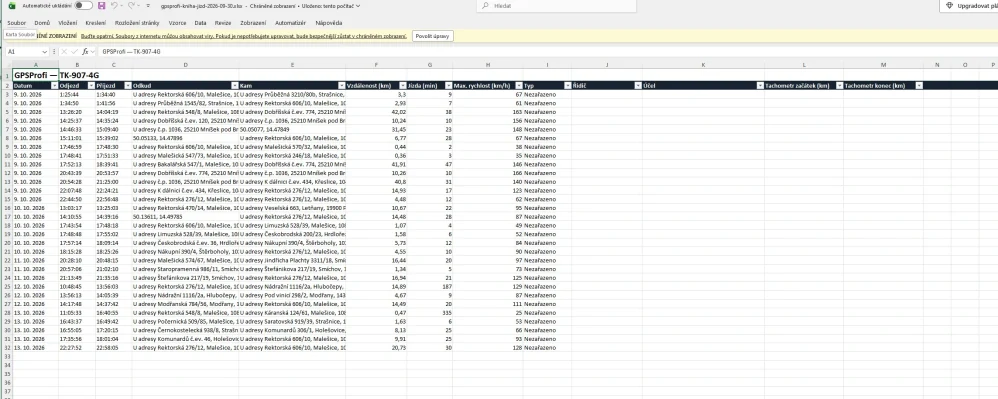The height and width of the screenshot is (399, 998).
Task: Click the protected view warning link text
Action: coord(244,36)
